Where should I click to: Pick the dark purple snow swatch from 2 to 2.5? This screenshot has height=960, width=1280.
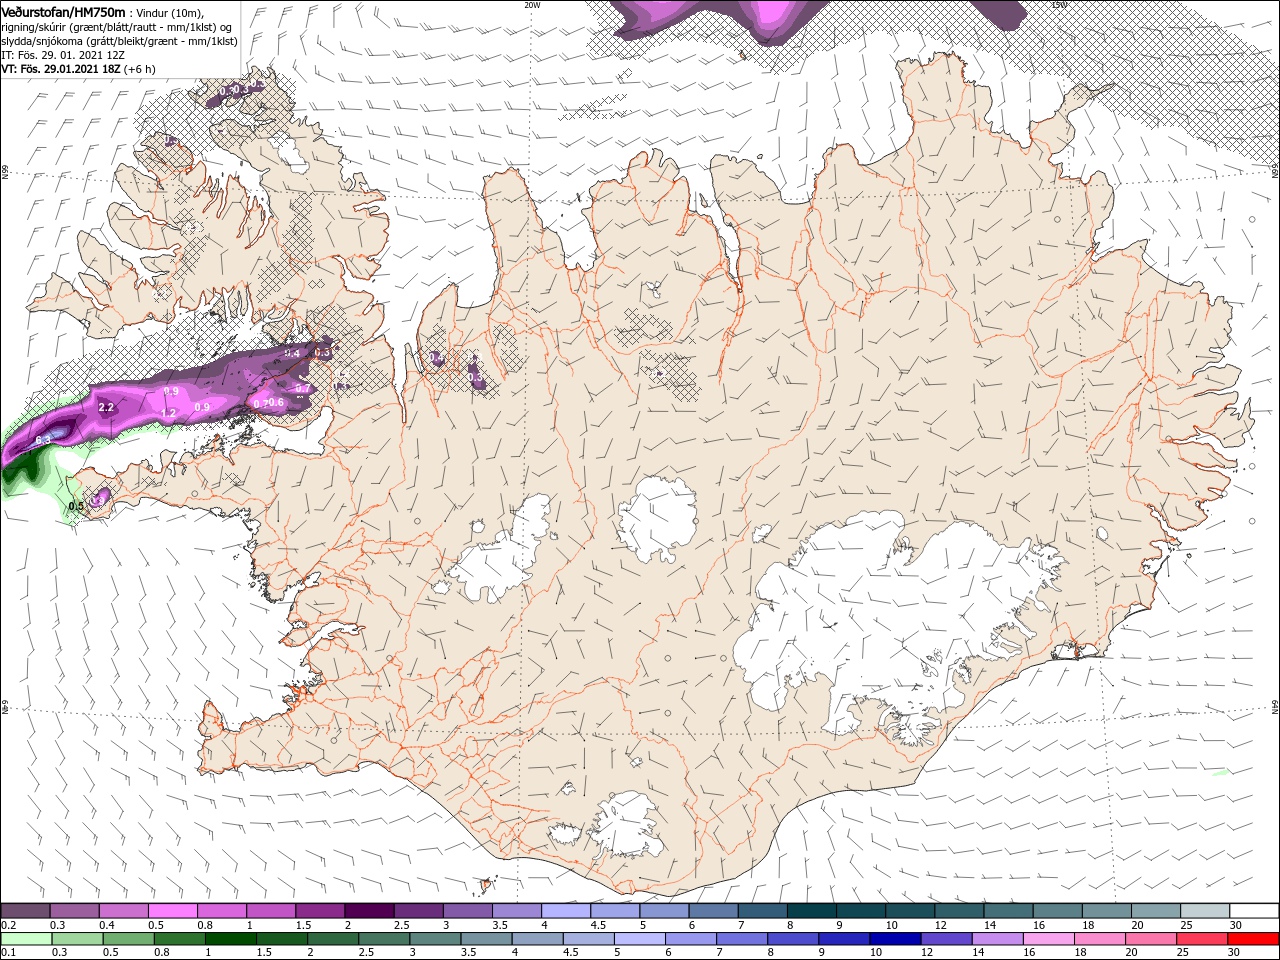pyautogui.click(x=369, y=911)
